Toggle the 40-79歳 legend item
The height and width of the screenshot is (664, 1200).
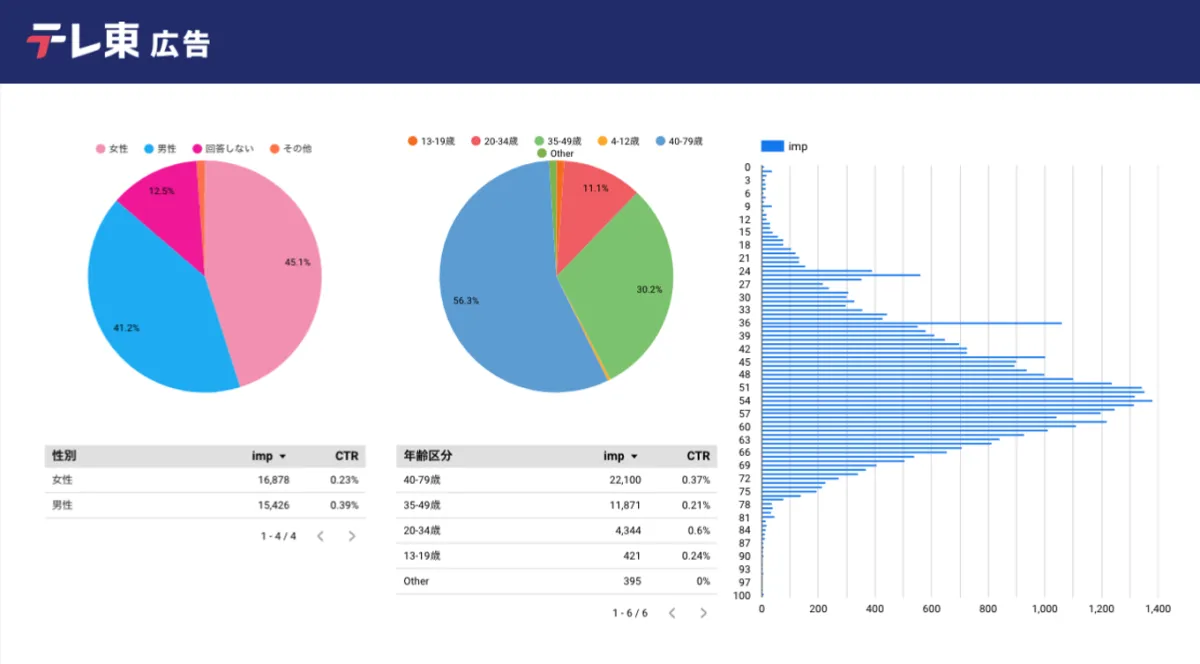(679, 141)
